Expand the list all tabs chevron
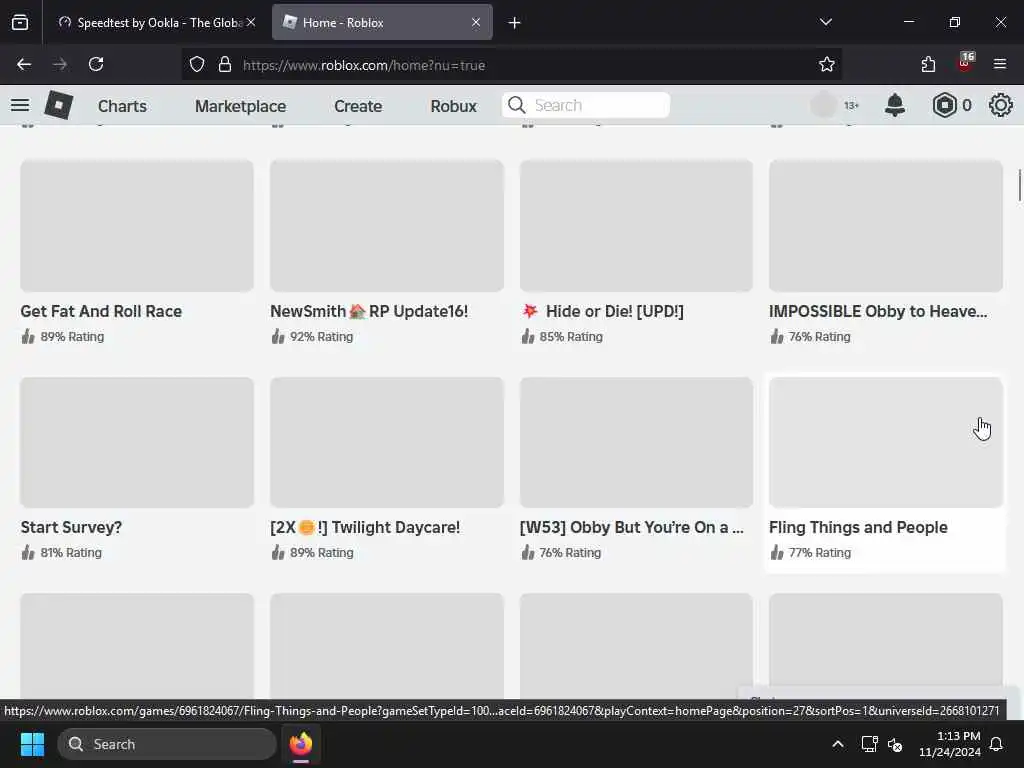1024x768 pixels. 825,22
